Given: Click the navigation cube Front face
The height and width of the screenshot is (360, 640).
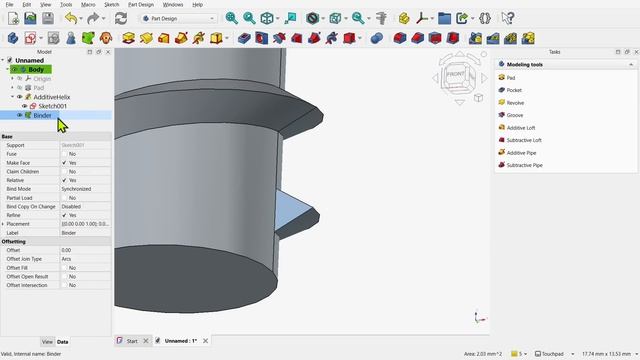Looking at the screenshot, I should click(x=455, y=75).
